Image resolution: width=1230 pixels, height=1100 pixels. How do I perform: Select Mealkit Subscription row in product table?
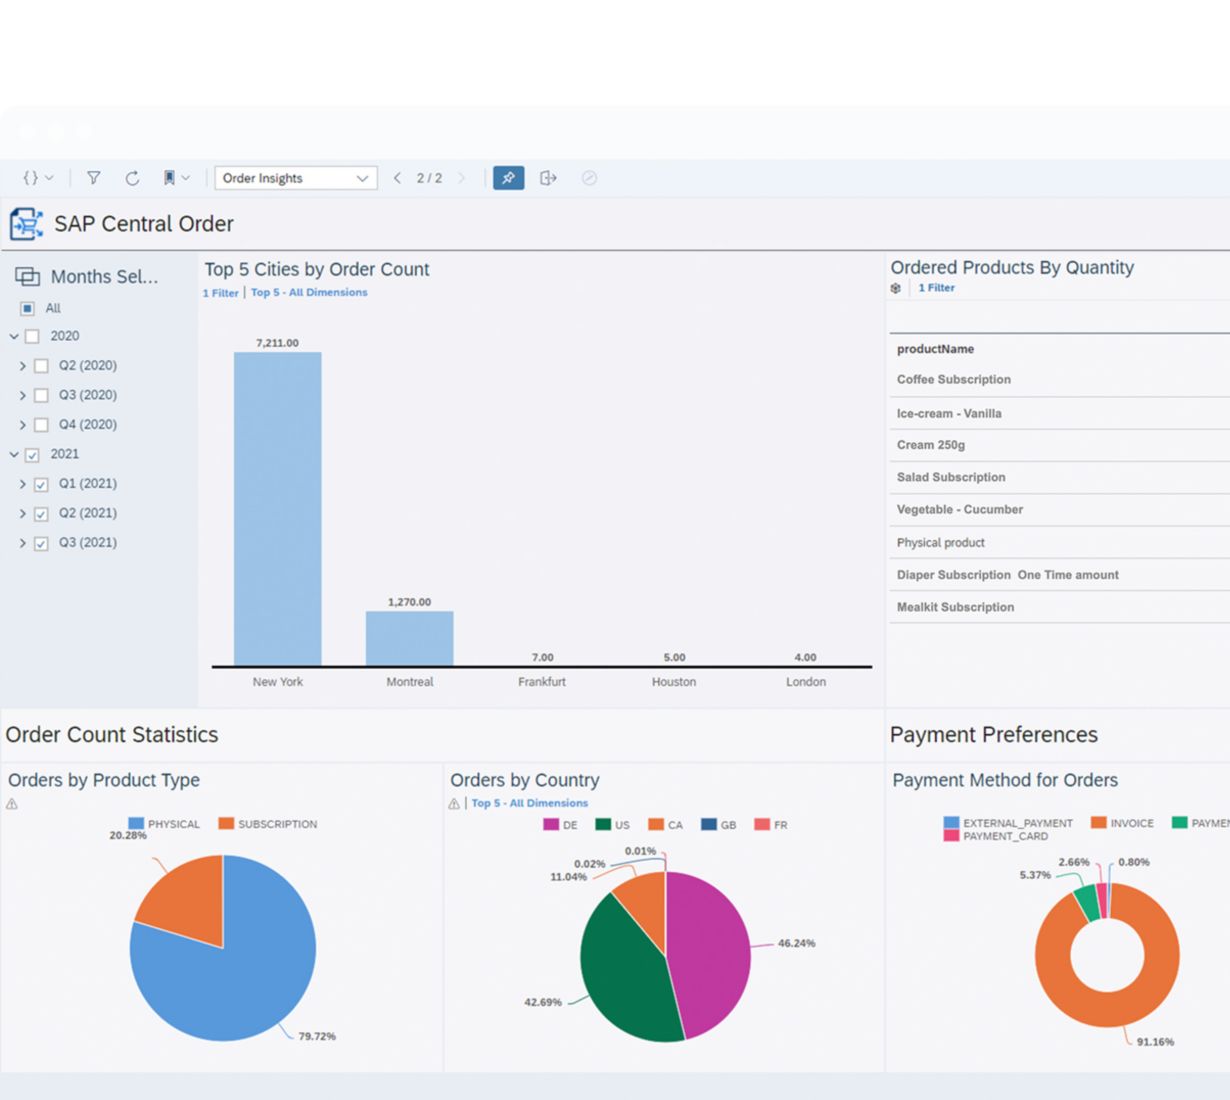pyautogui.click(x=955, y=607)
